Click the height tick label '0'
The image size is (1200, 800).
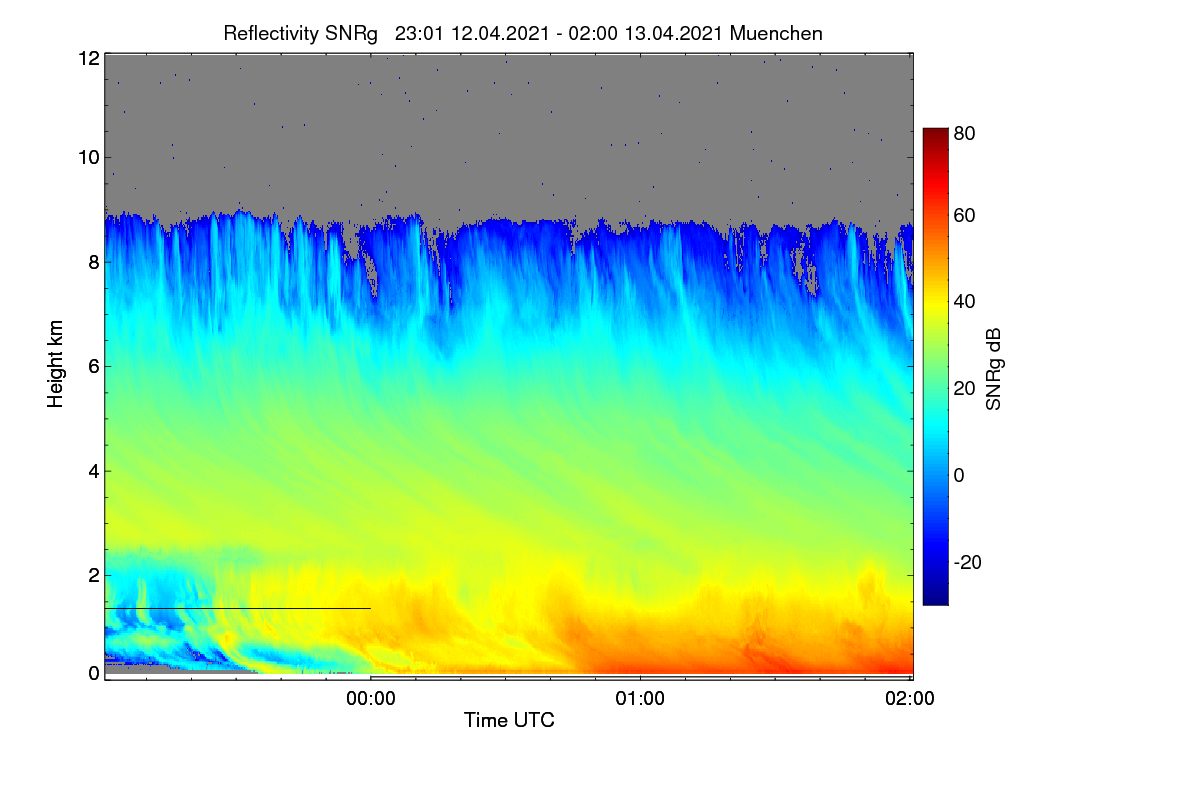tap(93, 673)
